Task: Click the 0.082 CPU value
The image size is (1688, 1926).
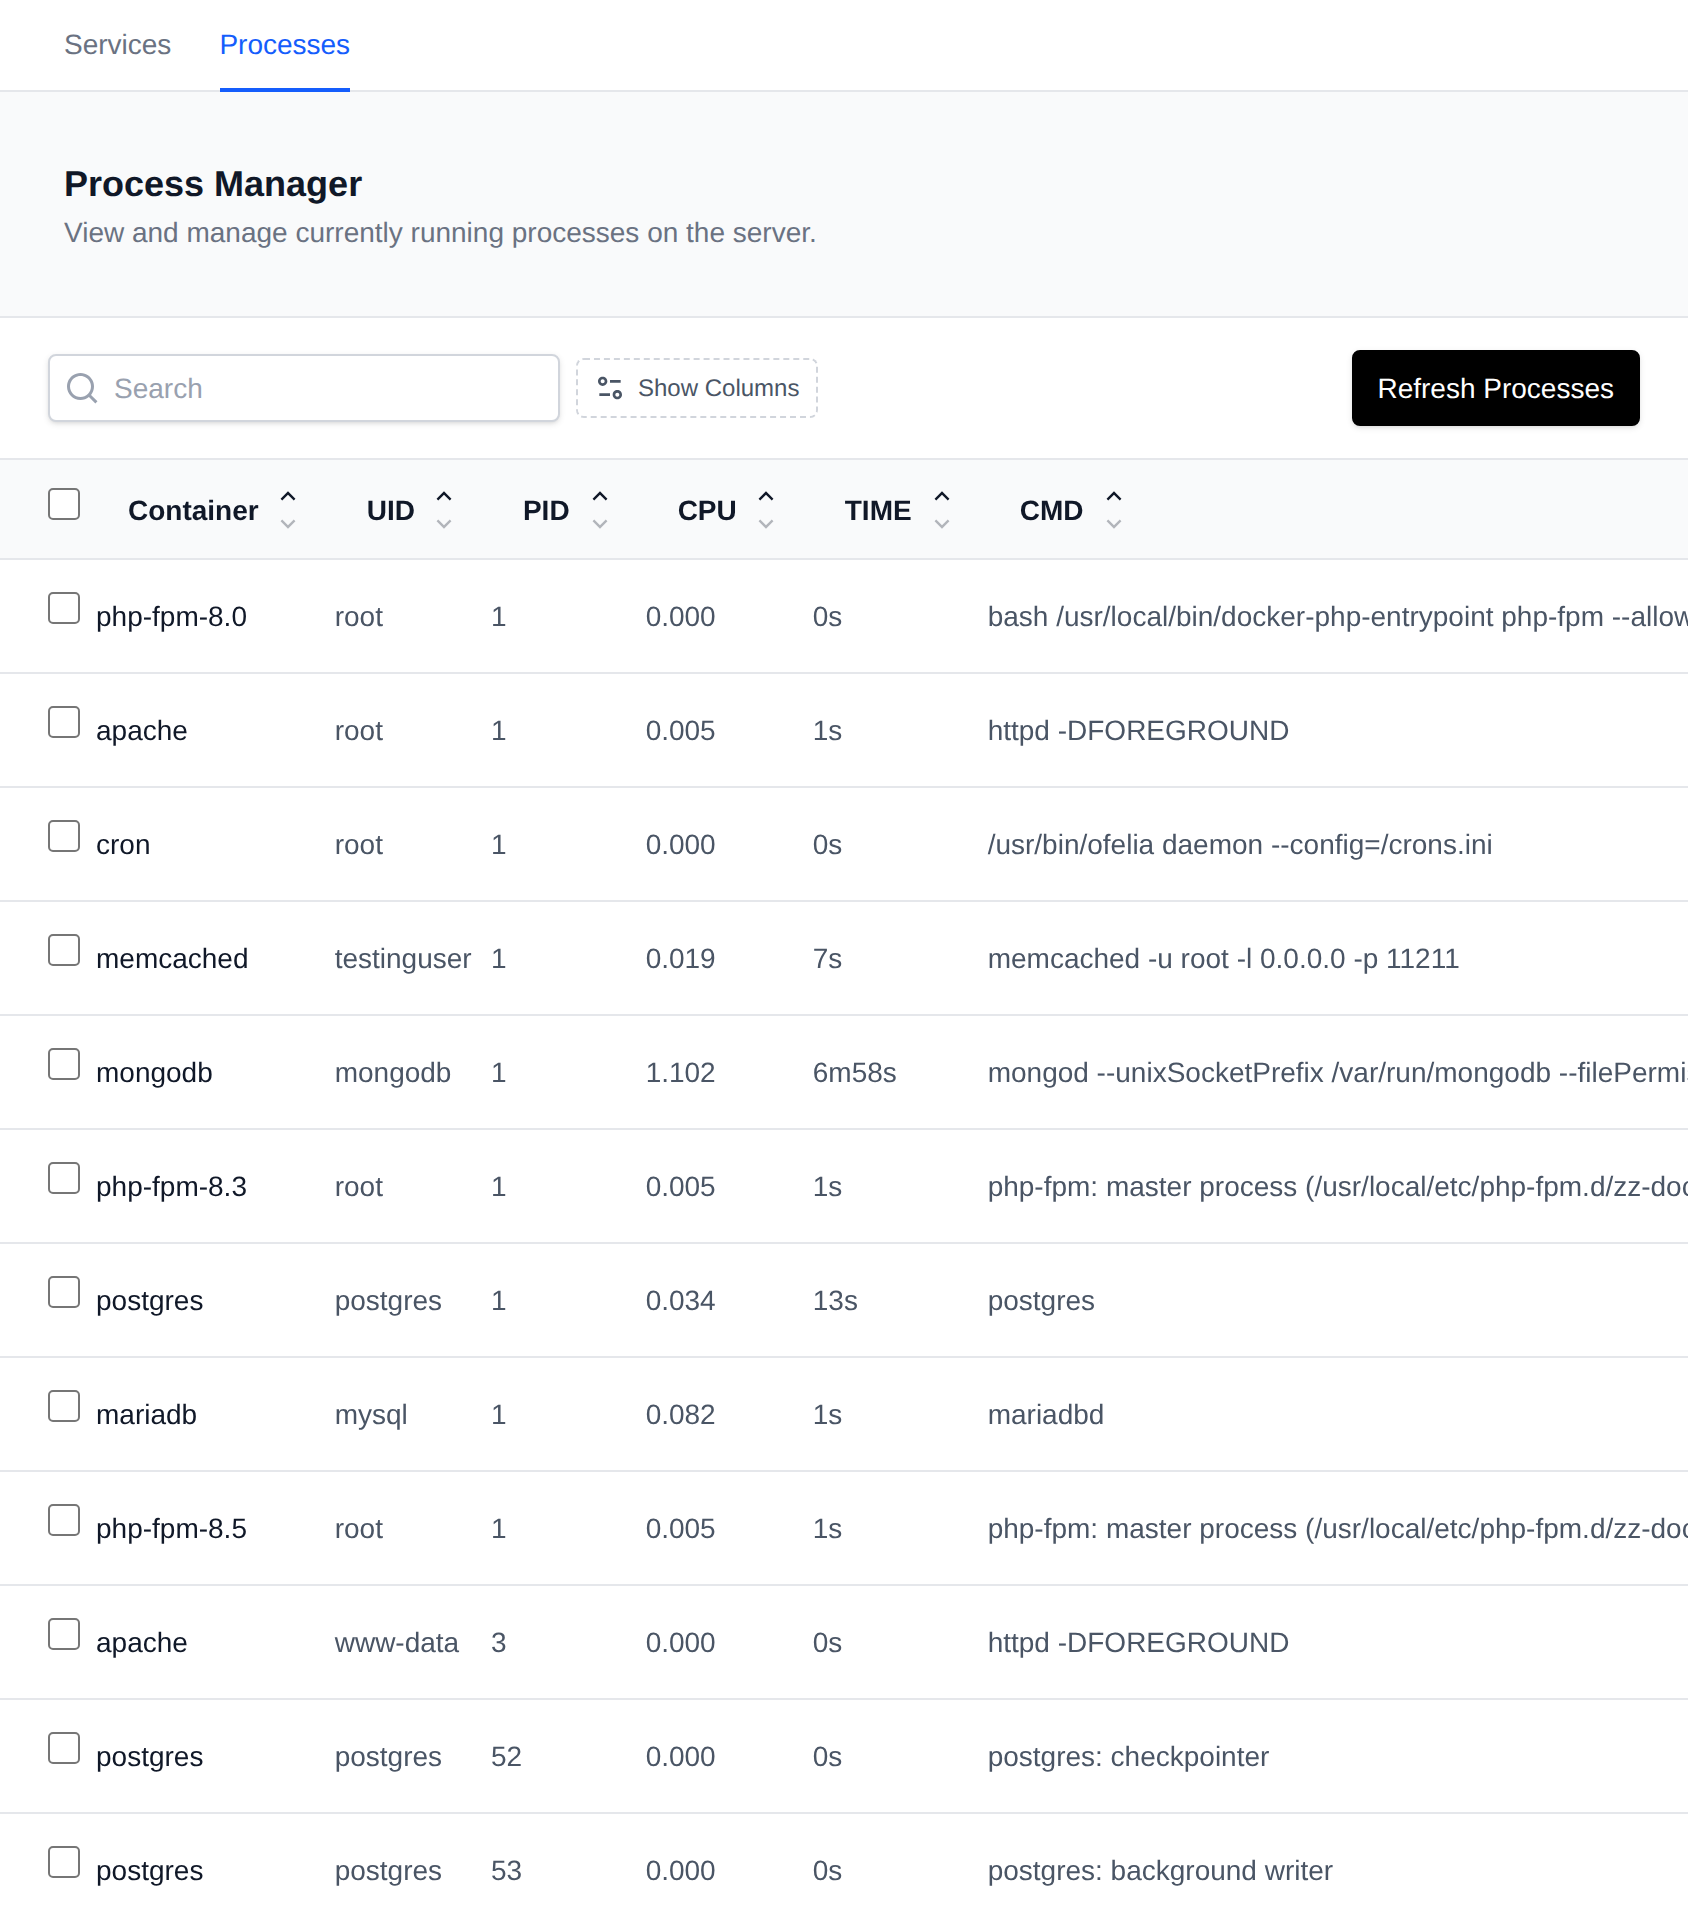Action: [680, 1415]
